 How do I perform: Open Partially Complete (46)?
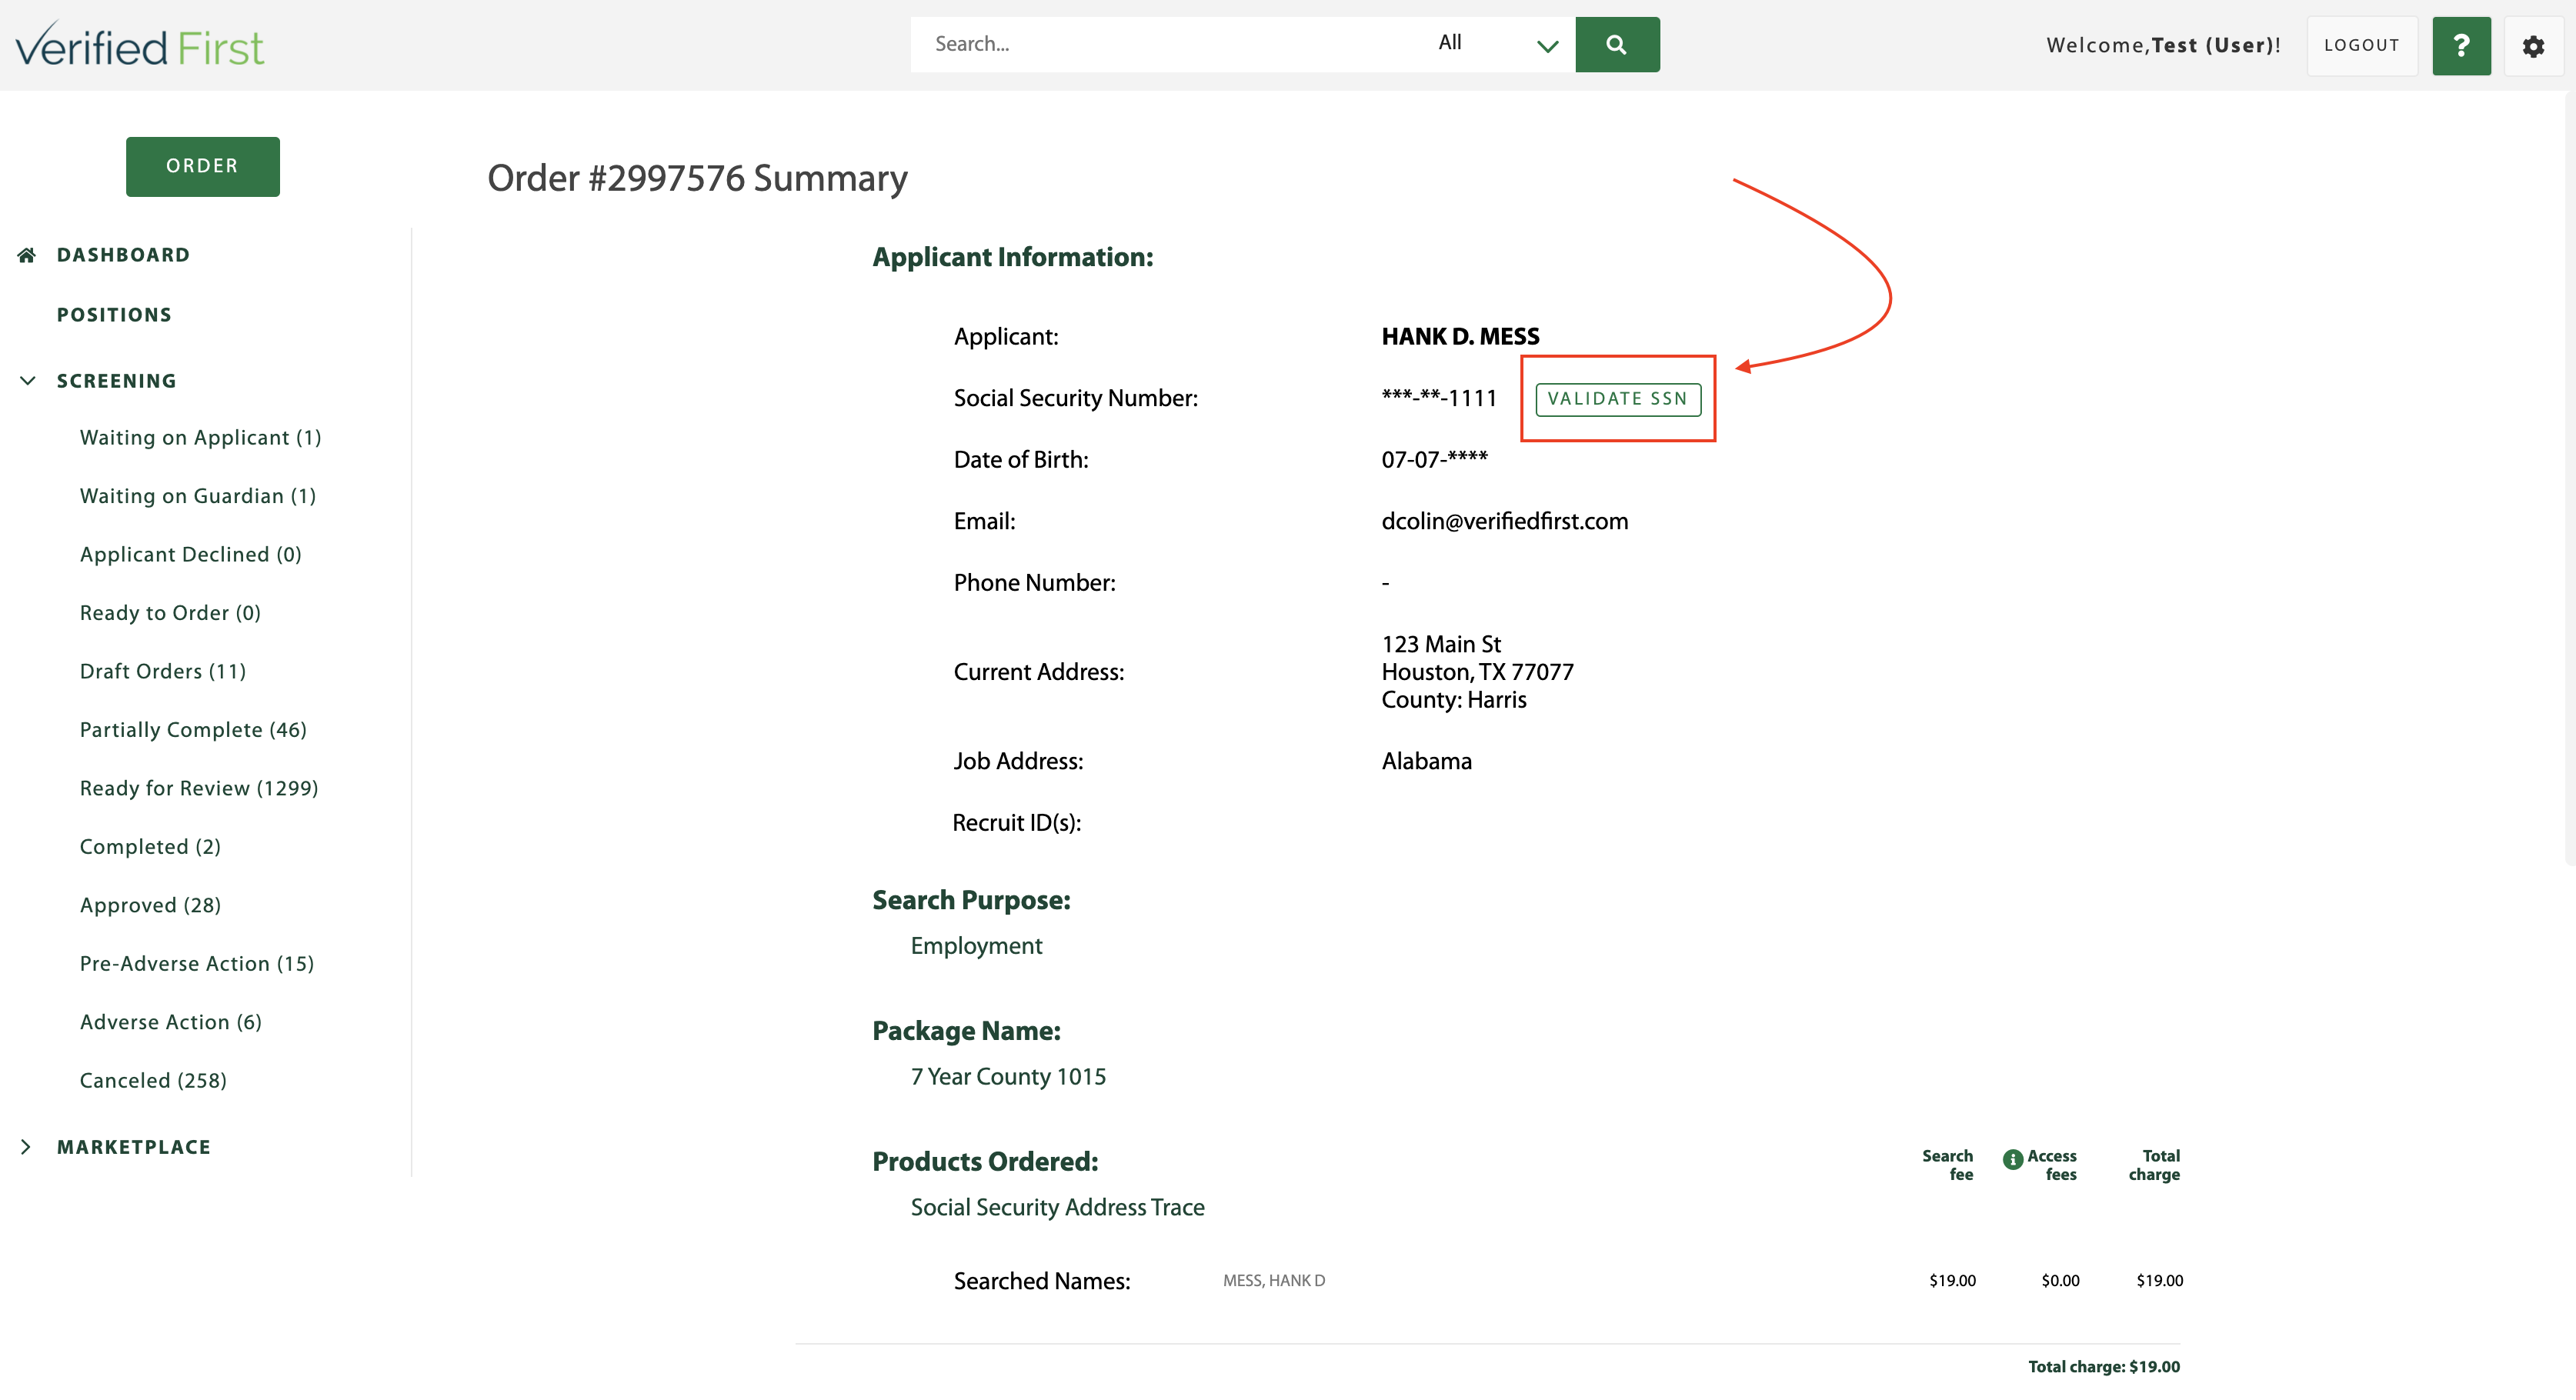193,730
